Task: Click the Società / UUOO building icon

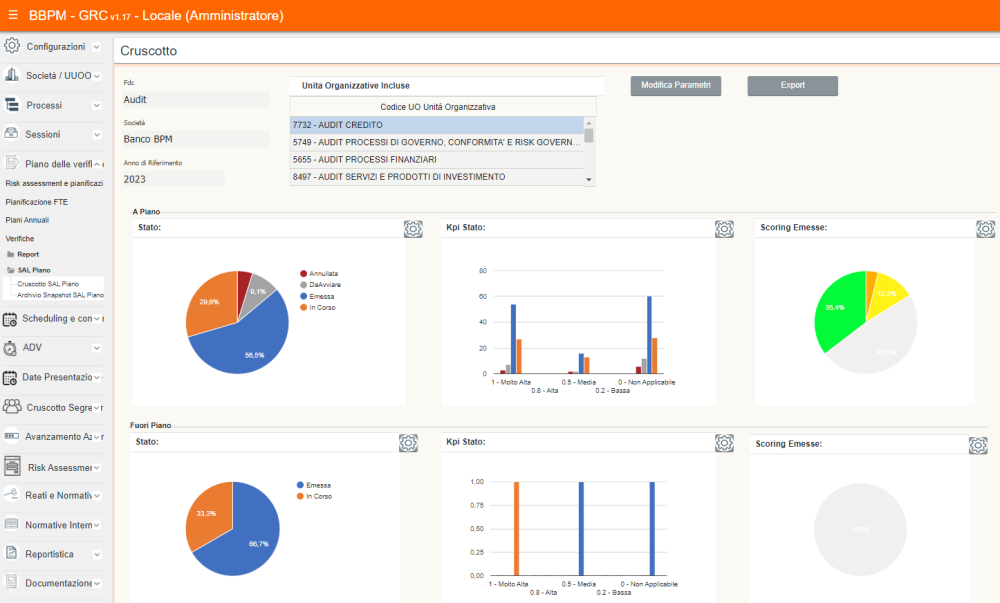Action: 12,75
